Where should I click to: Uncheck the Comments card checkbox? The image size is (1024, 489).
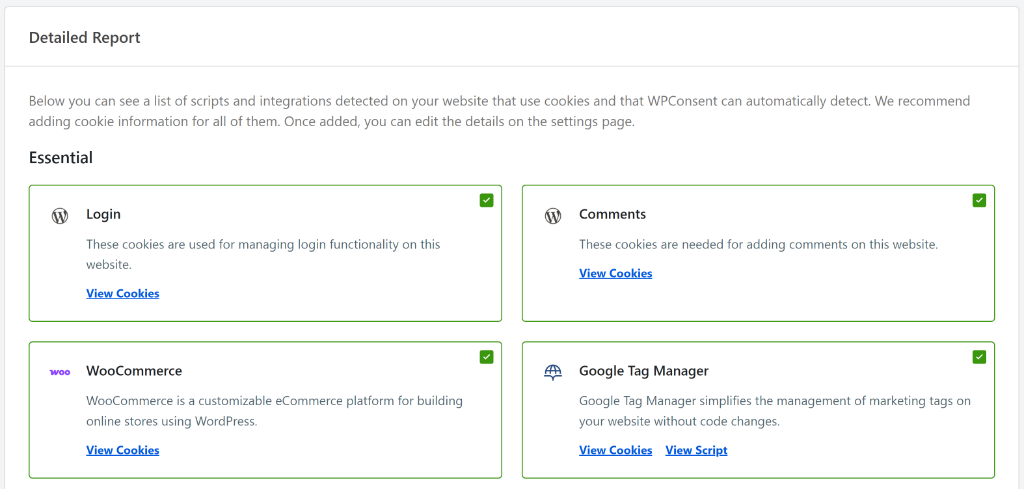tap(979, 200)
